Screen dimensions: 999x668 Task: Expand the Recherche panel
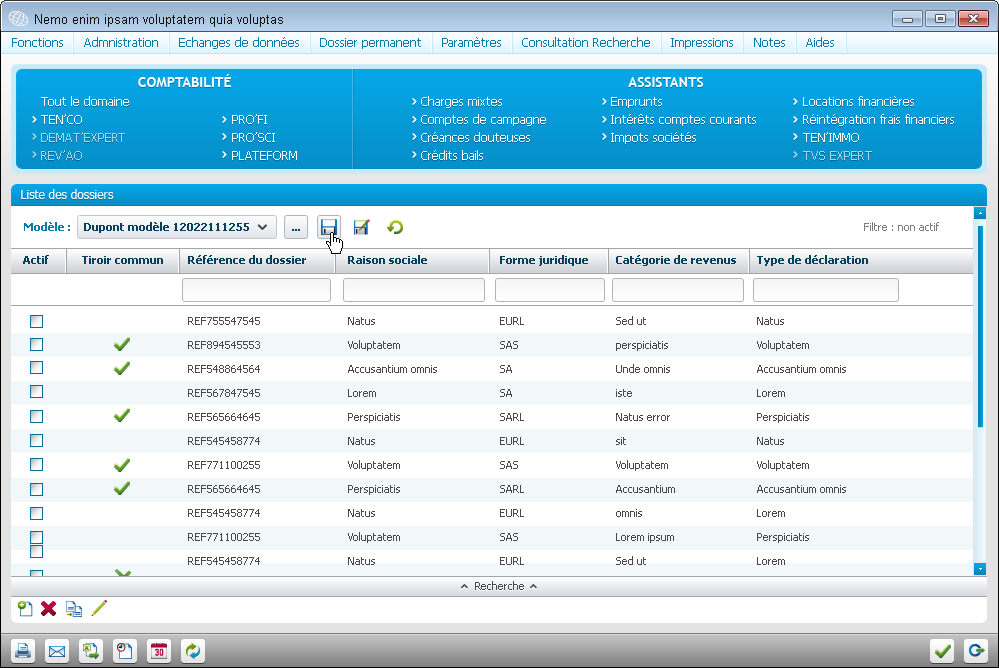pyautogui.click(x=498, y=586)
